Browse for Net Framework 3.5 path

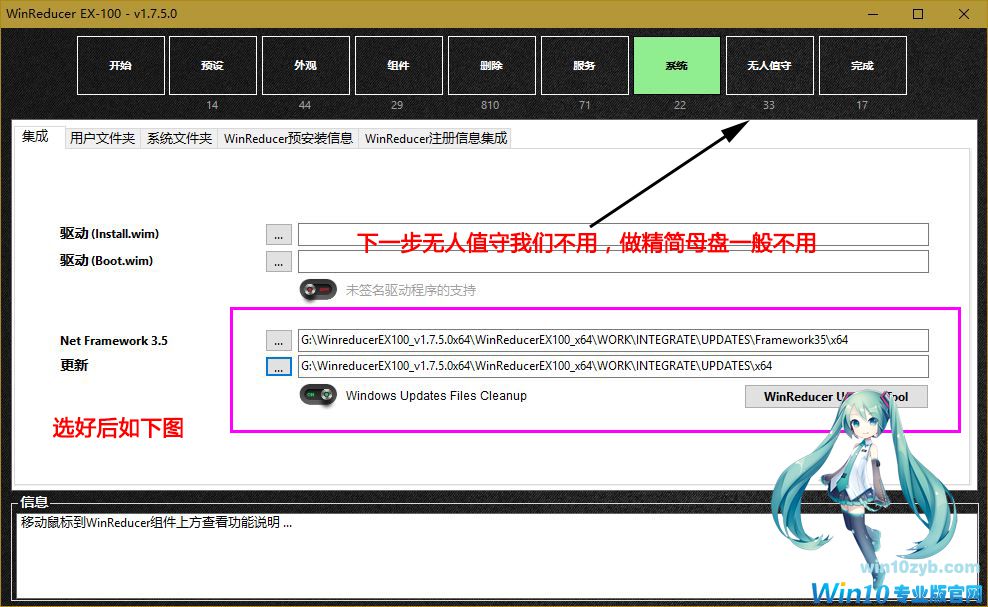click(x=279, y=340)
